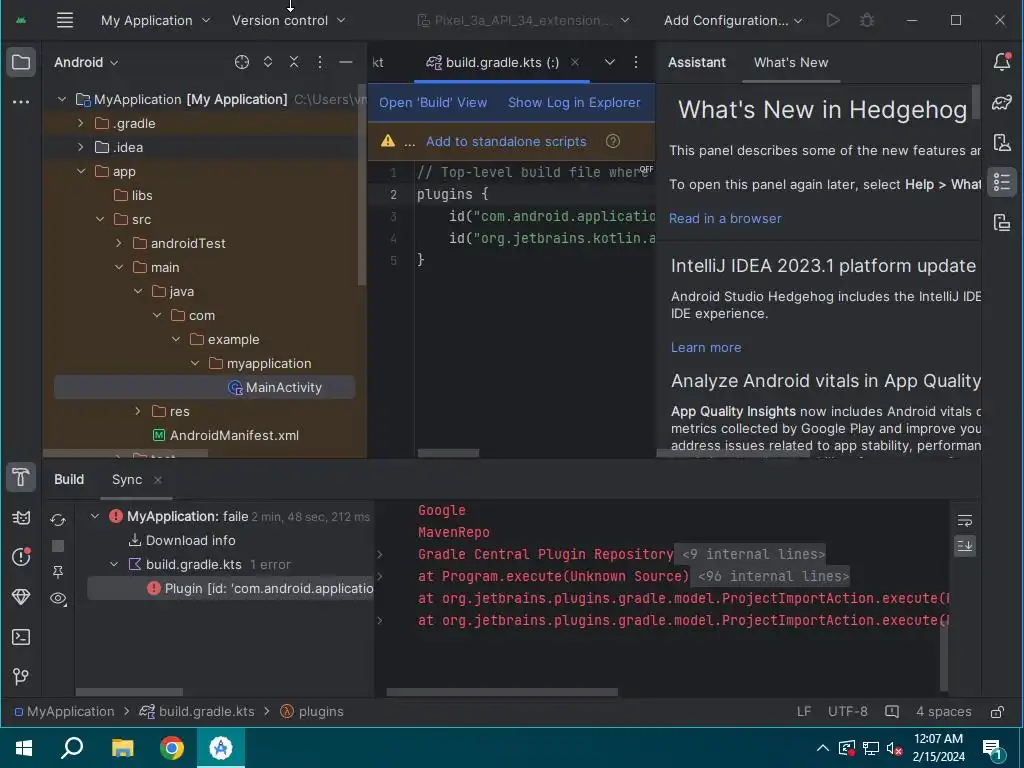1024x768 pixels.
Task: Pin the build tab
Action: (57, 572)
